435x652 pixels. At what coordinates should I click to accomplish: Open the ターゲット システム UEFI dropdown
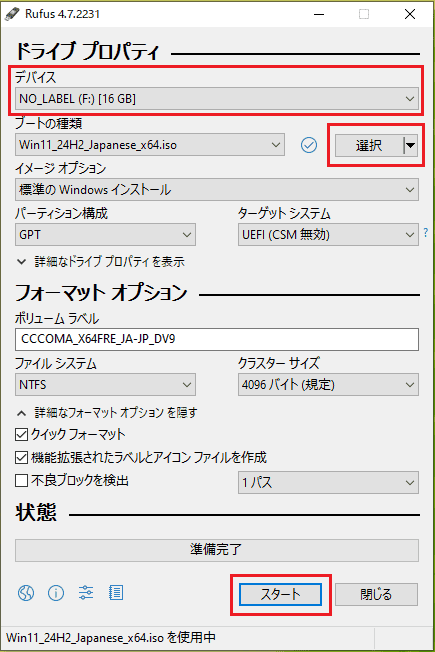pos(328,235)
